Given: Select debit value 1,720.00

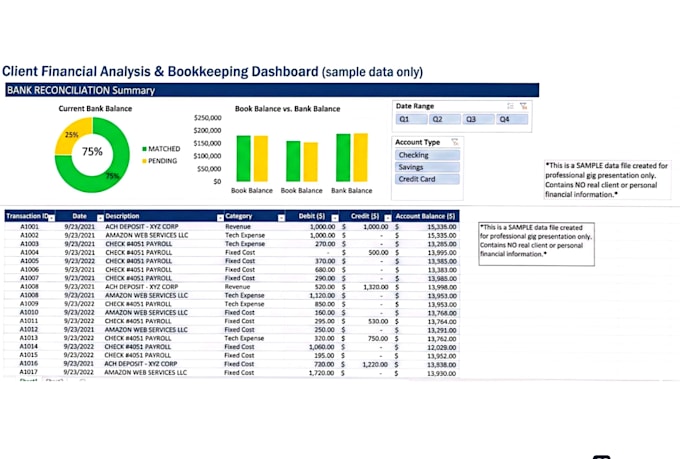Looking at the screenshot, I should pos(321,373).
